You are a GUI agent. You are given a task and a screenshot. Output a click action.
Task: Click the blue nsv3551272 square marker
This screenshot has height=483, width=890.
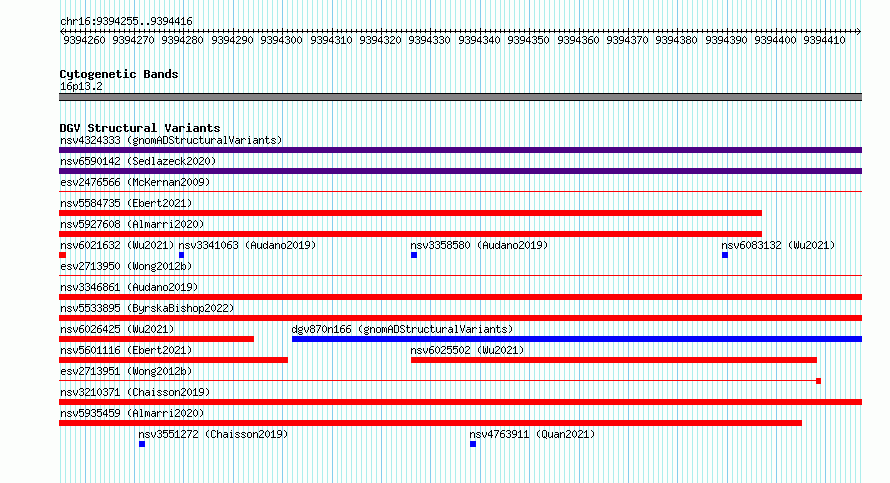pos(142,444)
